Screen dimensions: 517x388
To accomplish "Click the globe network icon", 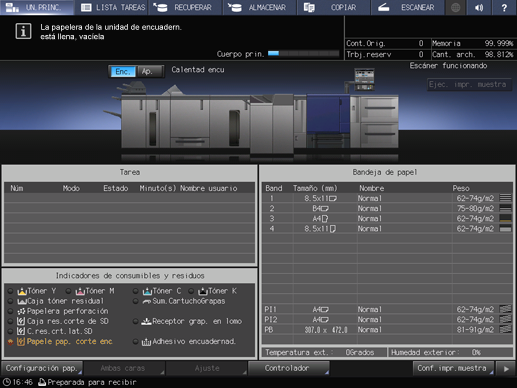I will coord(455,7).
